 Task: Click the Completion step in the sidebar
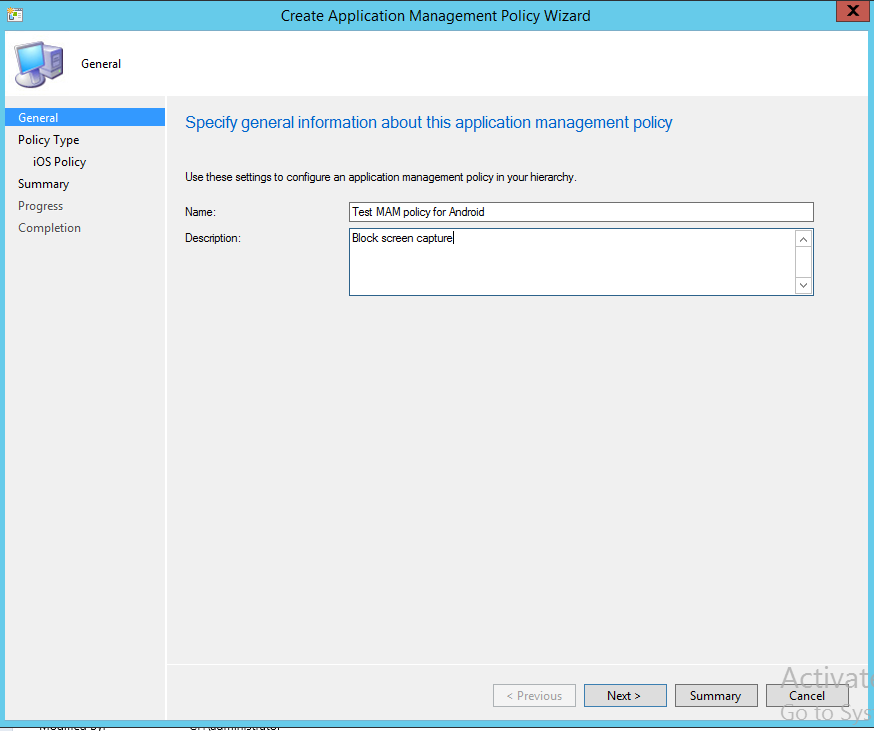click(49, 227)
